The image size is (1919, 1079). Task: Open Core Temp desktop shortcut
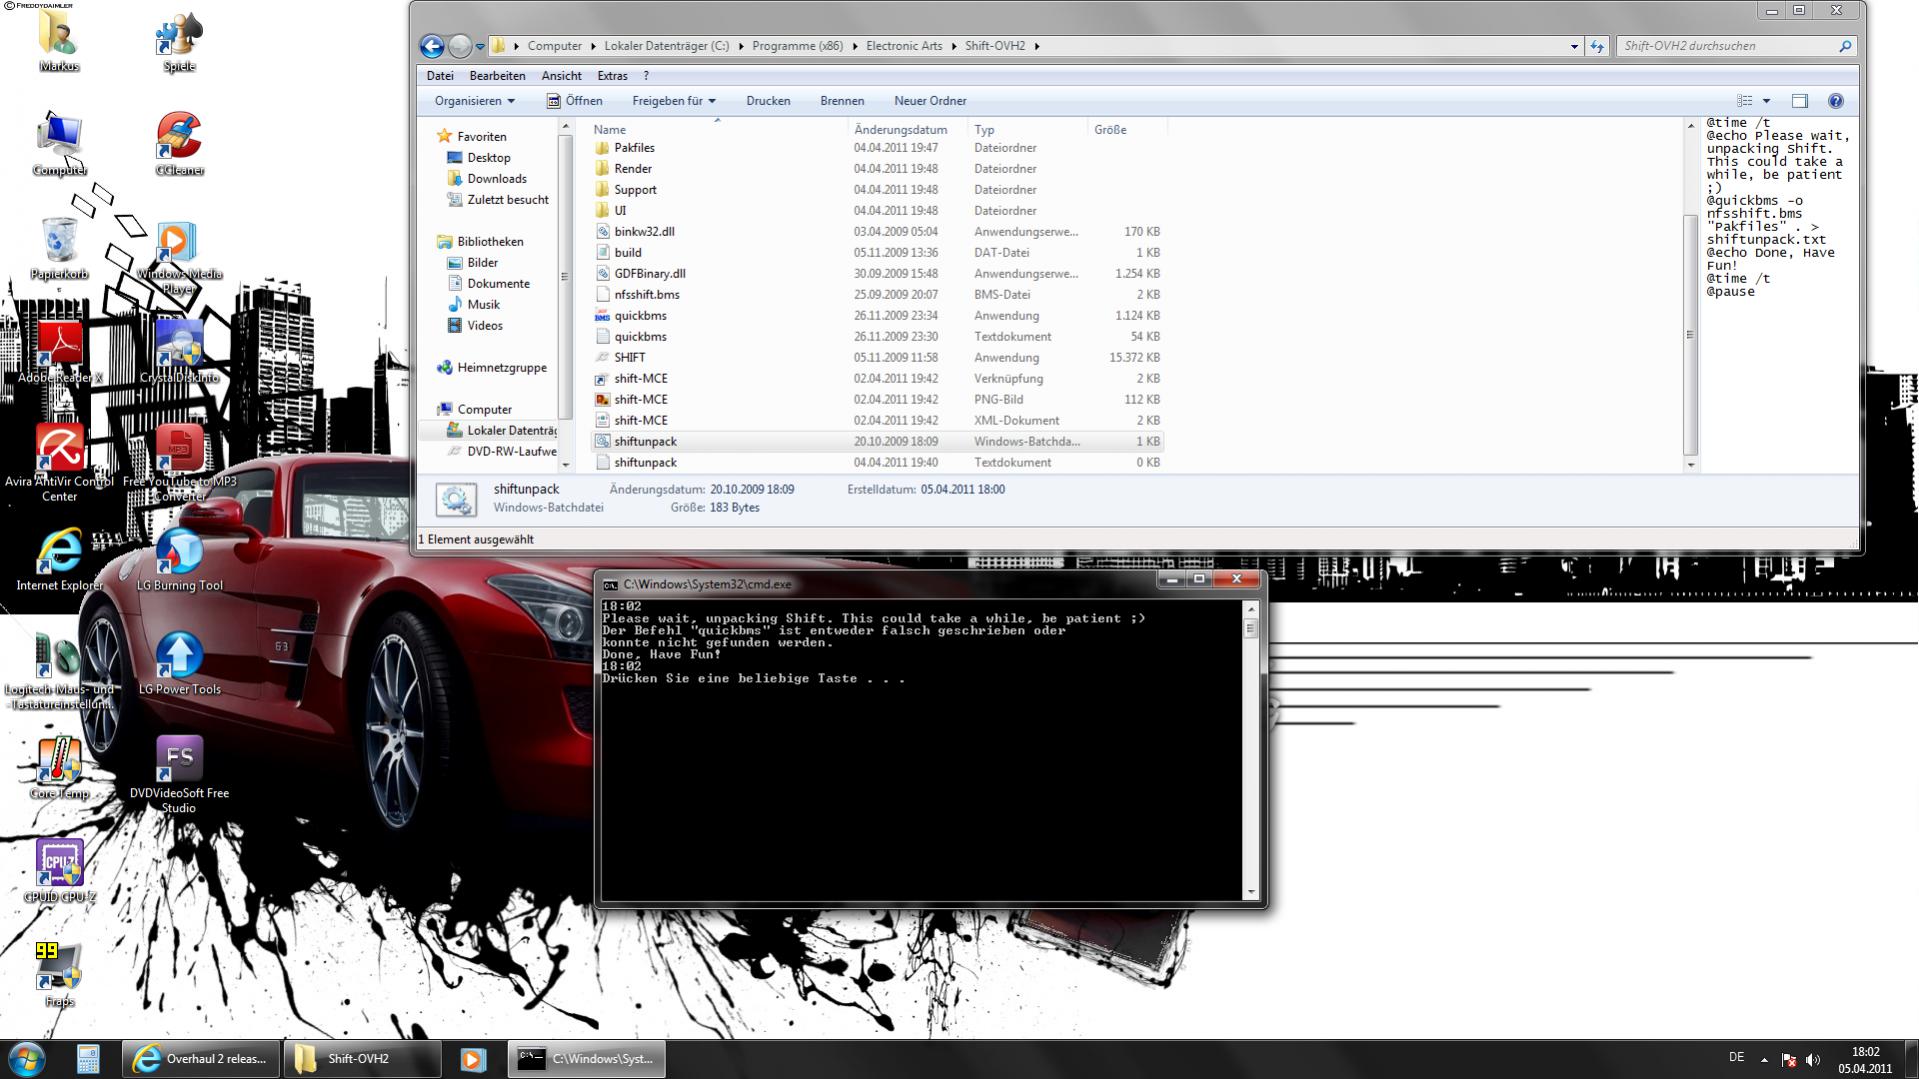59,768
